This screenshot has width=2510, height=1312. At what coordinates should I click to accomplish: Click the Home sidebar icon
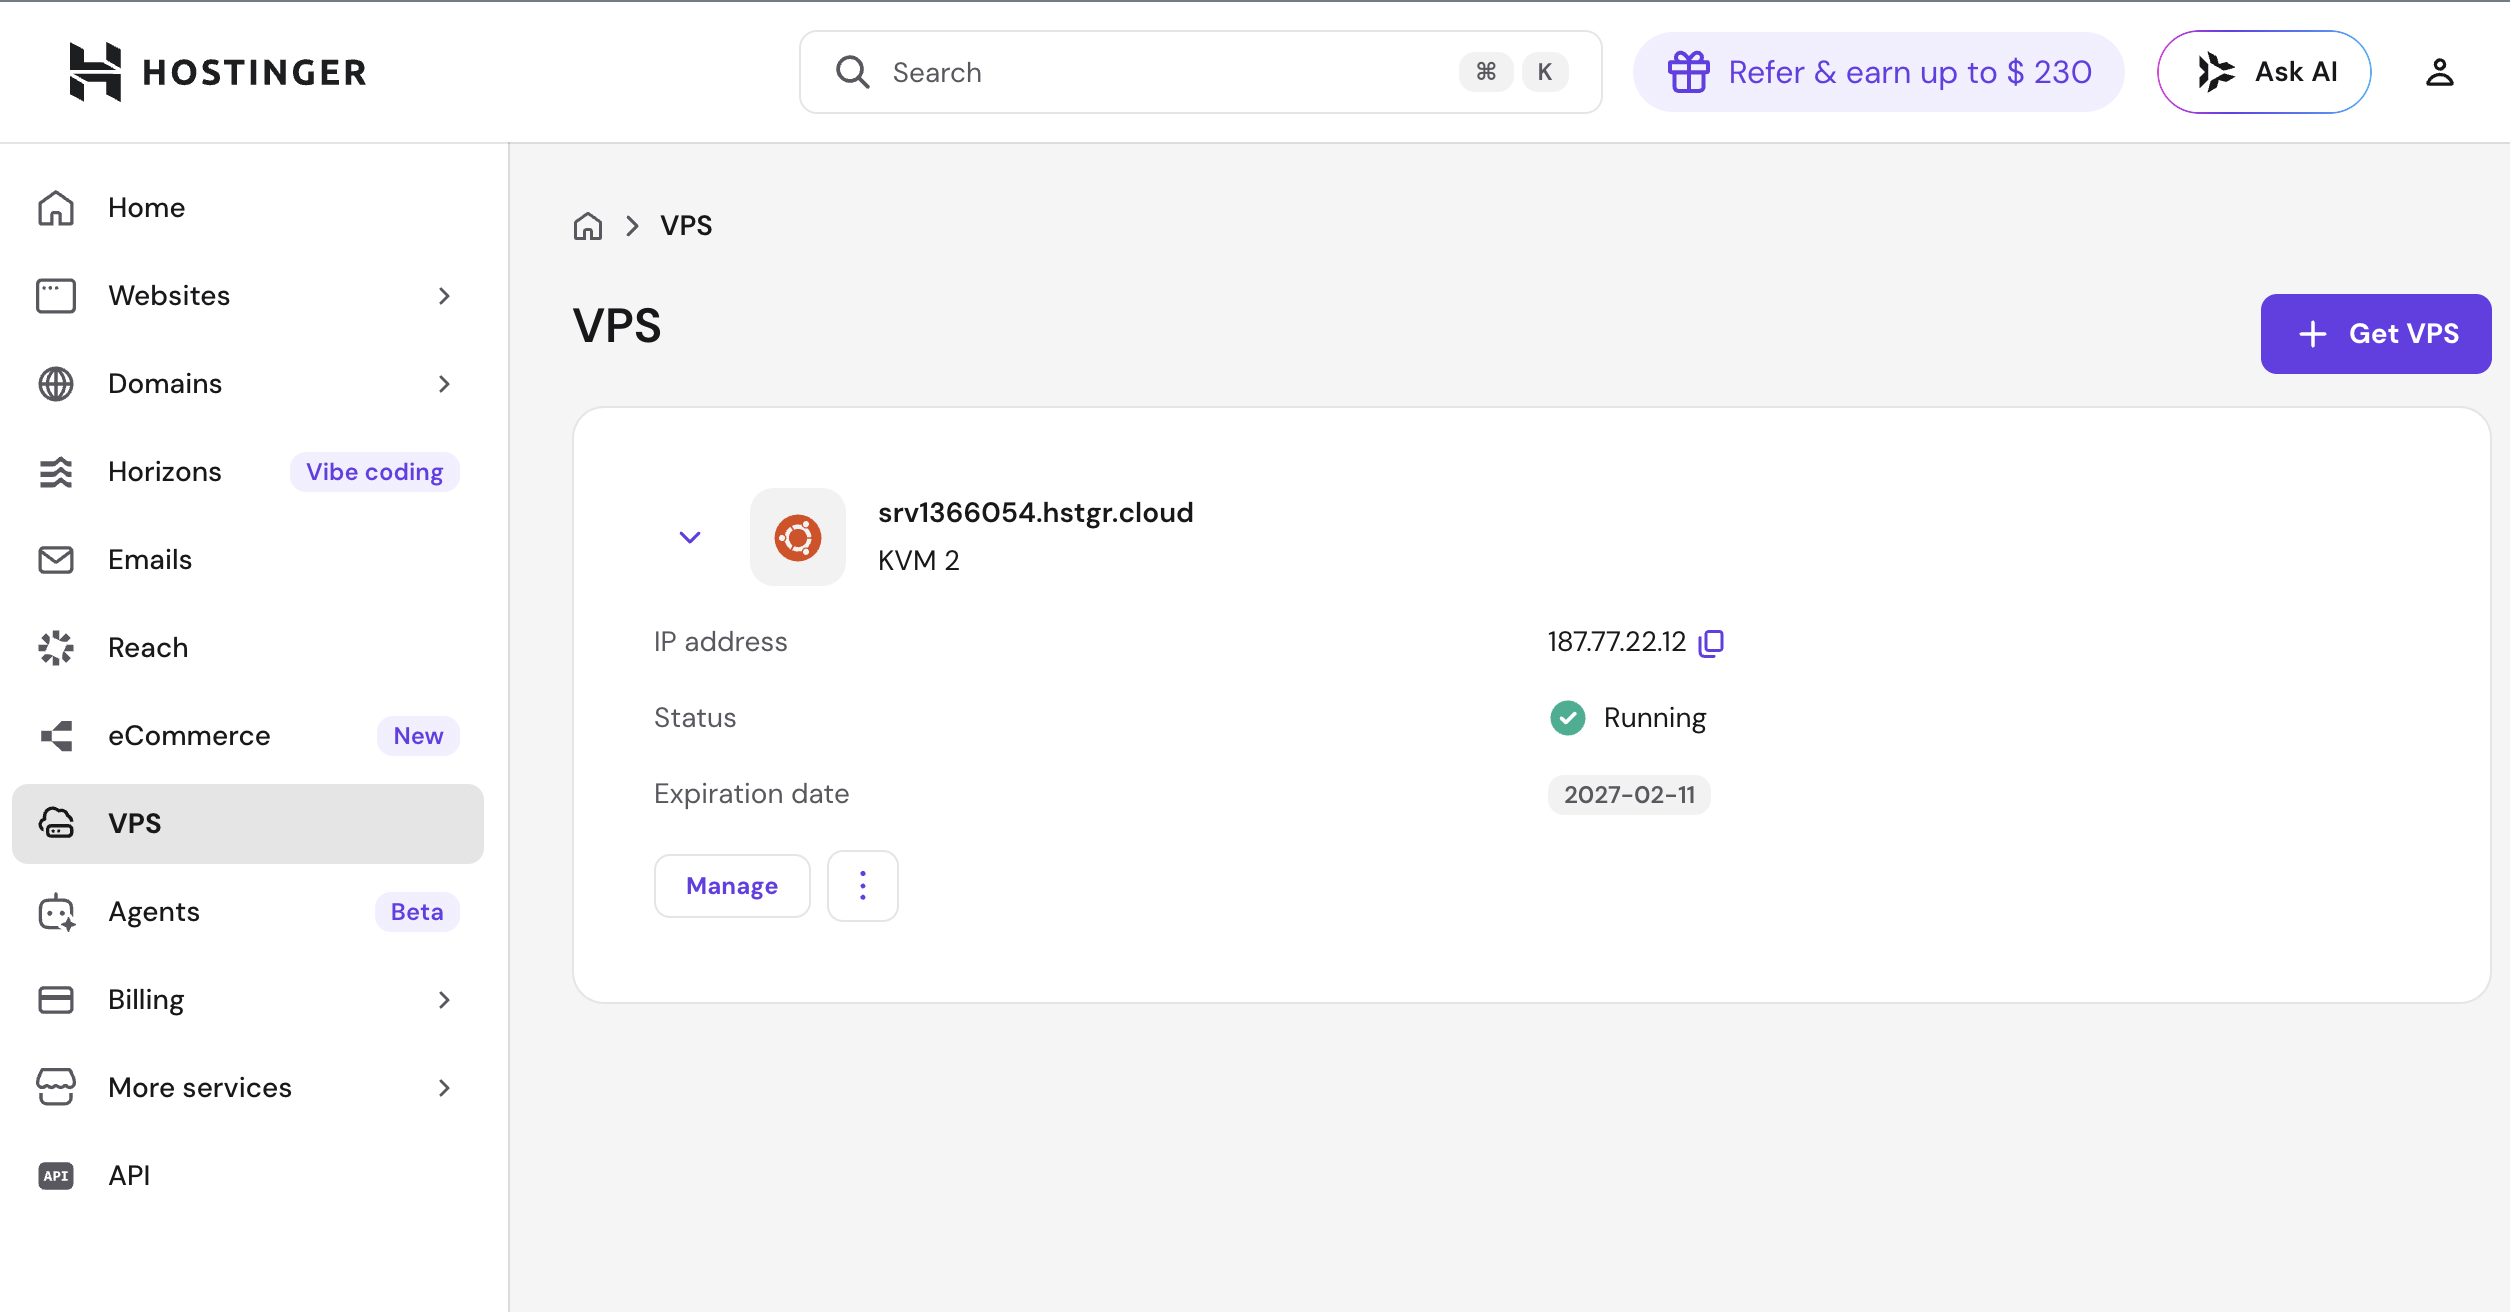click(x=56, y=208)
